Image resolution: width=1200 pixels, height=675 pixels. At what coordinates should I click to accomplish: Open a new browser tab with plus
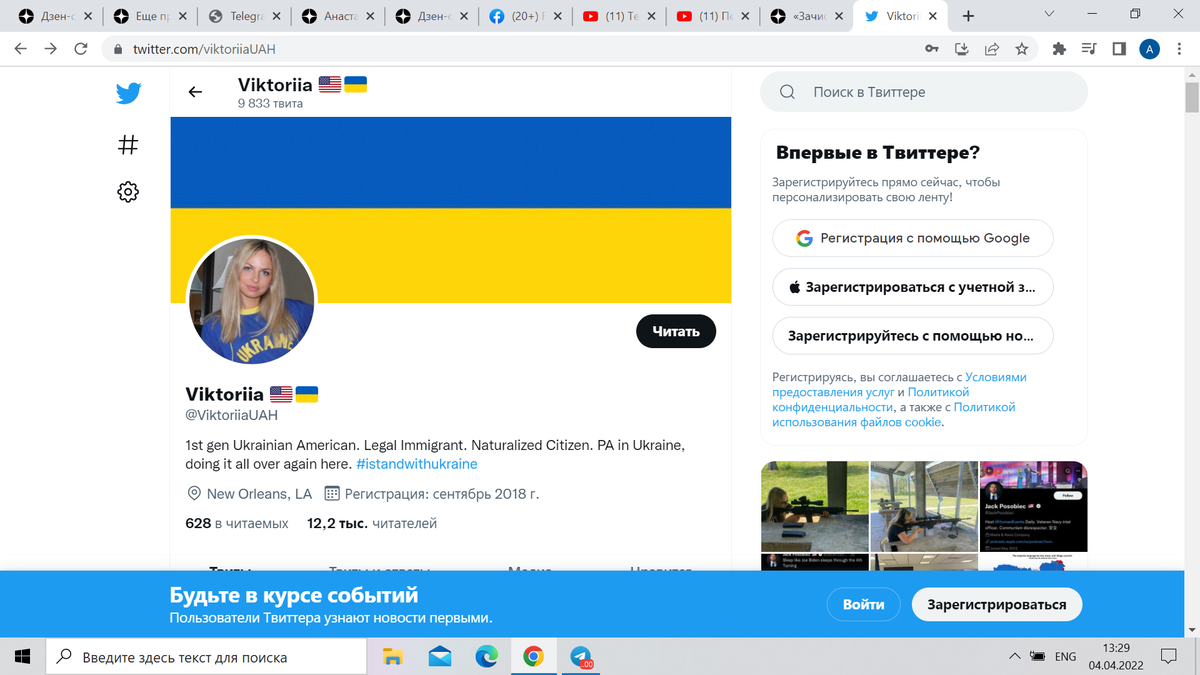coord(968,16)
